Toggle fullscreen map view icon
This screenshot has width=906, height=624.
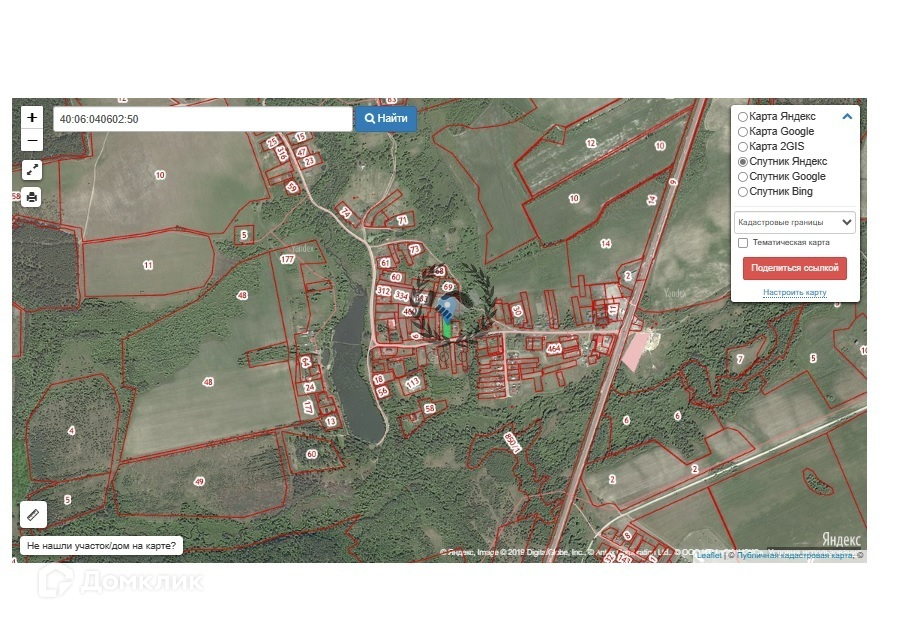32,169
